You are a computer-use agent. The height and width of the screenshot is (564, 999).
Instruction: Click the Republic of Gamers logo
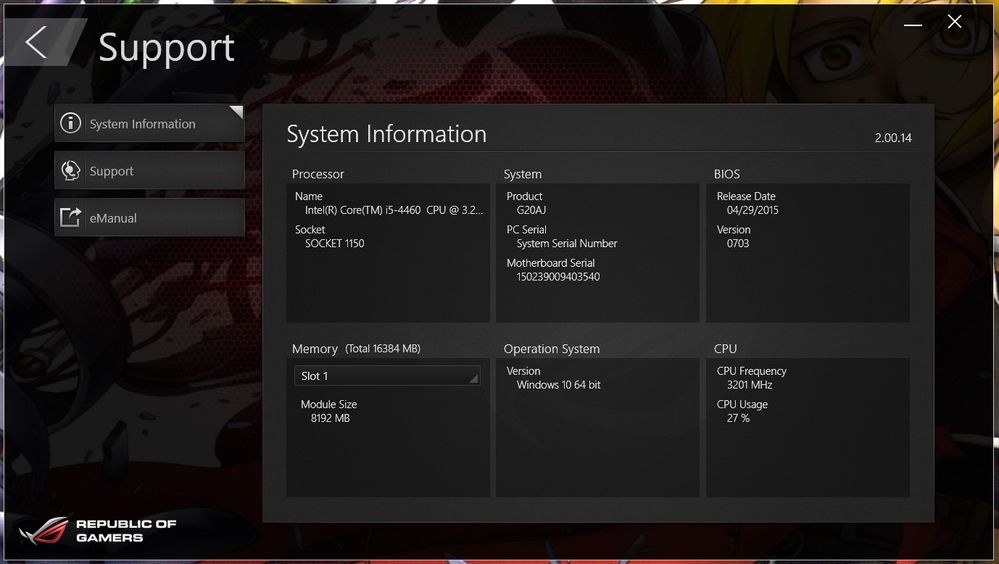[97, 530]
